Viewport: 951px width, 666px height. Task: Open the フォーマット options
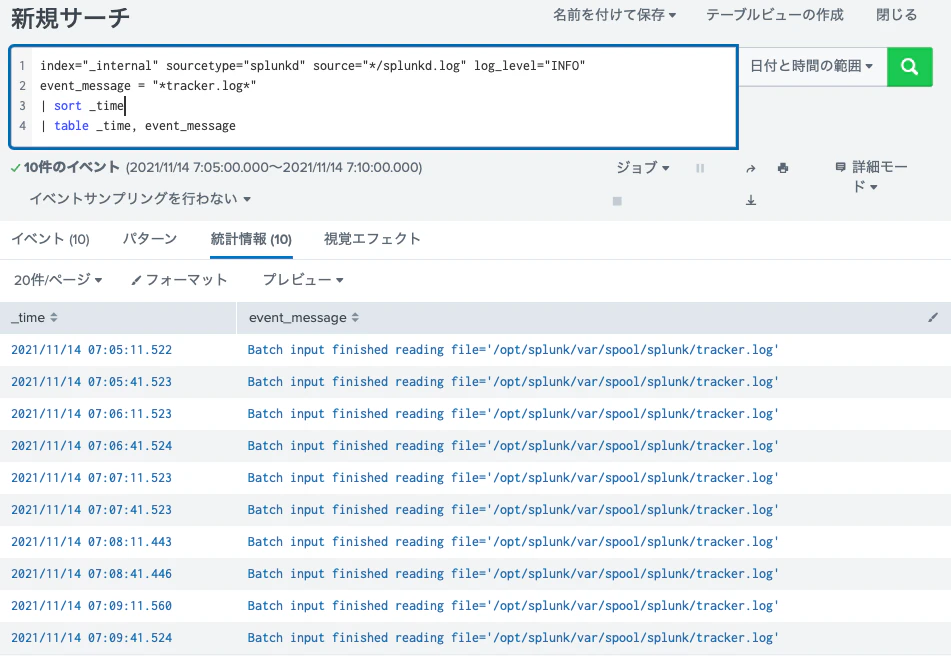[x=179, y=280]
